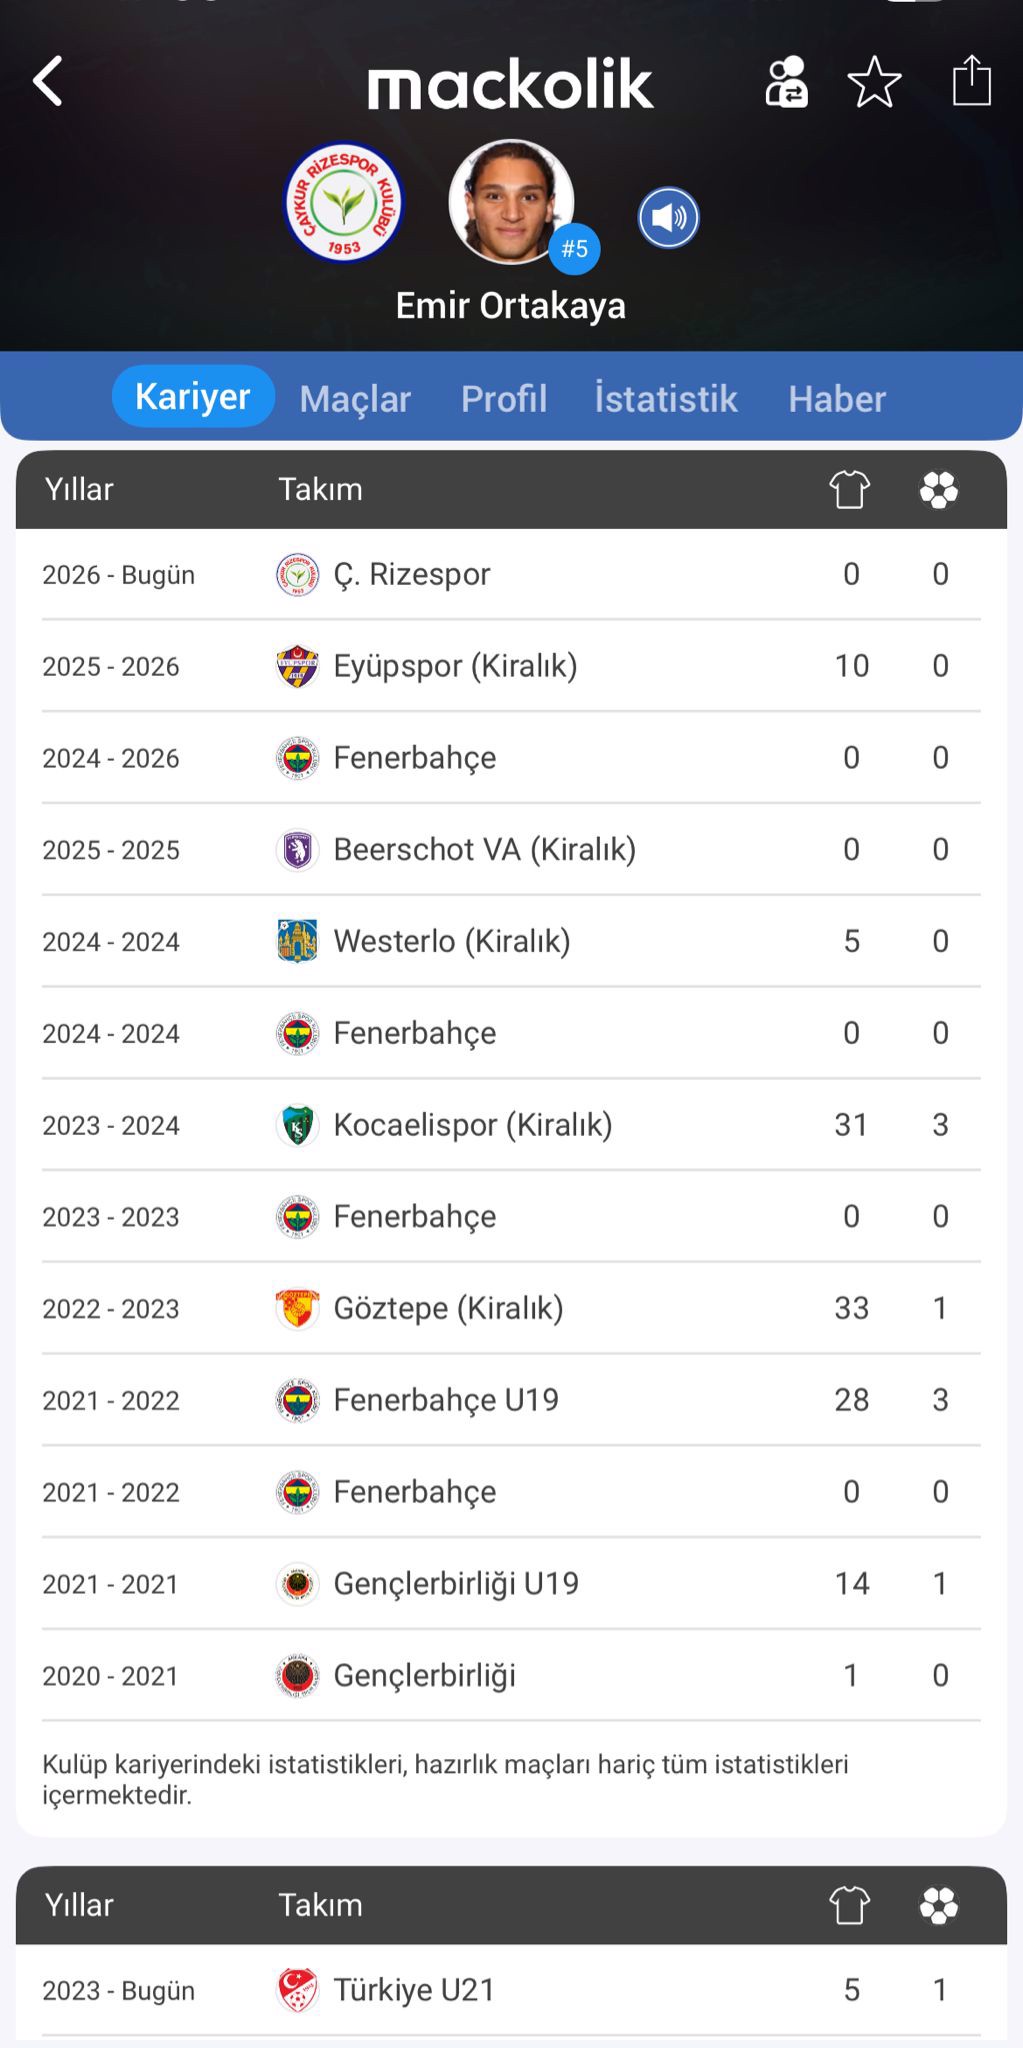Tap the Türkiye U21 national team crest
1023x2048 pixels.
[x=297, y=1990]
